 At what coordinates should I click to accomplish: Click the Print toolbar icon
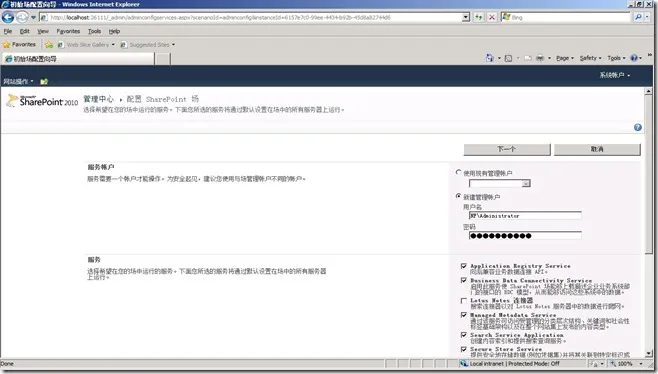(x=540, y=58)
